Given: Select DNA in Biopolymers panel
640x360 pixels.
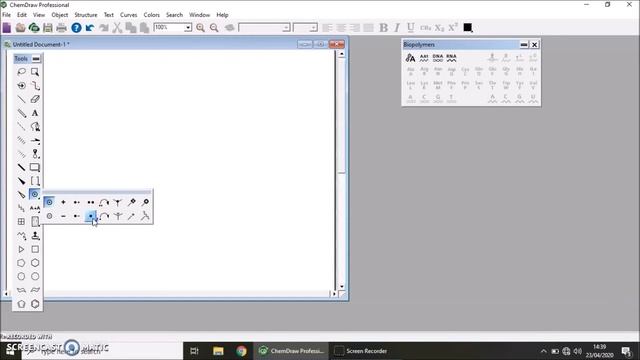Looking at the screenshot, I should click(x=438, y=58).
